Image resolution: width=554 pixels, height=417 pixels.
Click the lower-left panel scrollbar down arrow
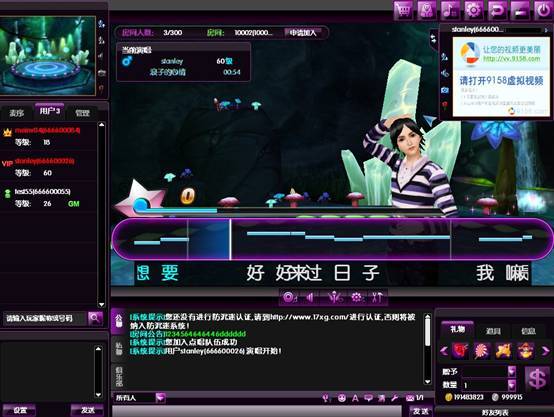(x=99, y=395)
